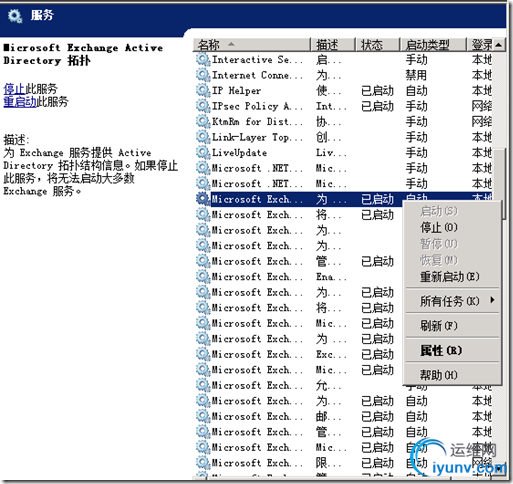Sort by the 启动类型 column header
Screen dimensions: 513x484
tap(433, 44)
